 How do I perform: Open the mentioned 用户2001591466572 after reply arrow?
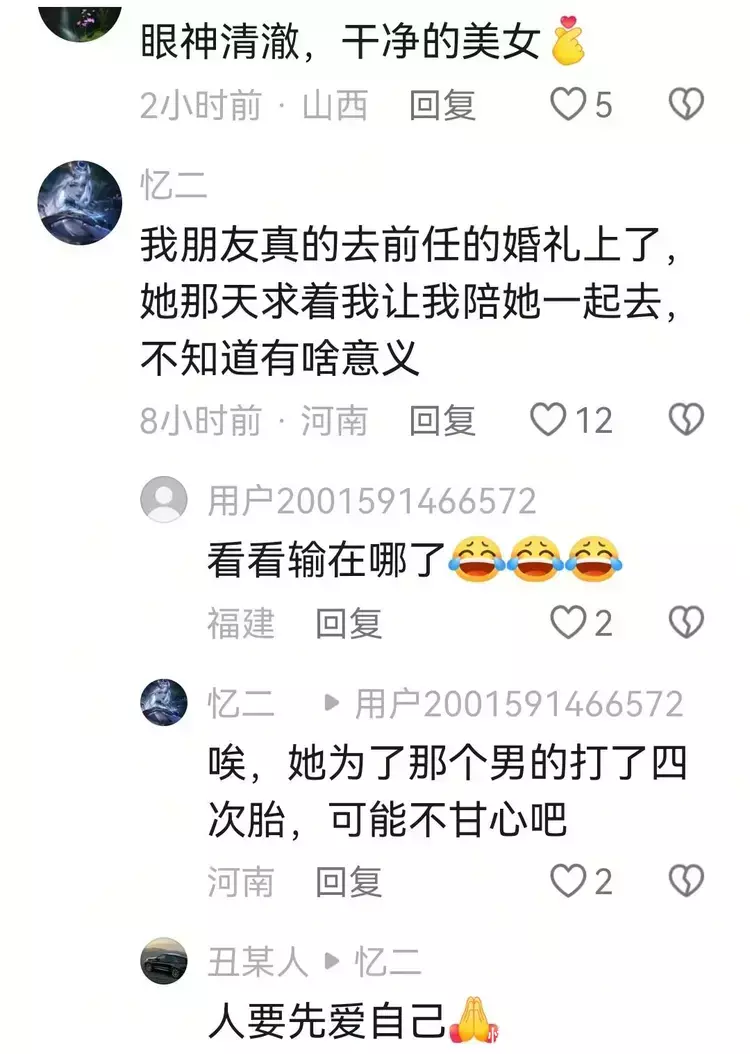(519, 704)
